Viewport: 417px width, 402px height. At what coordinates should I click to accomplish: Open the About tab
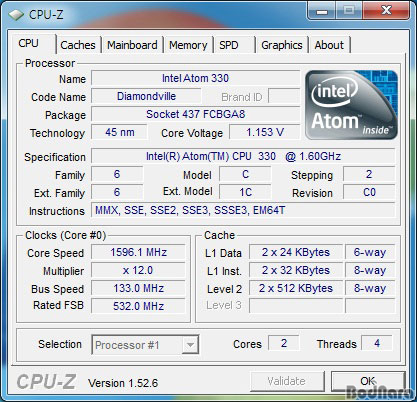tap(329, 45)
